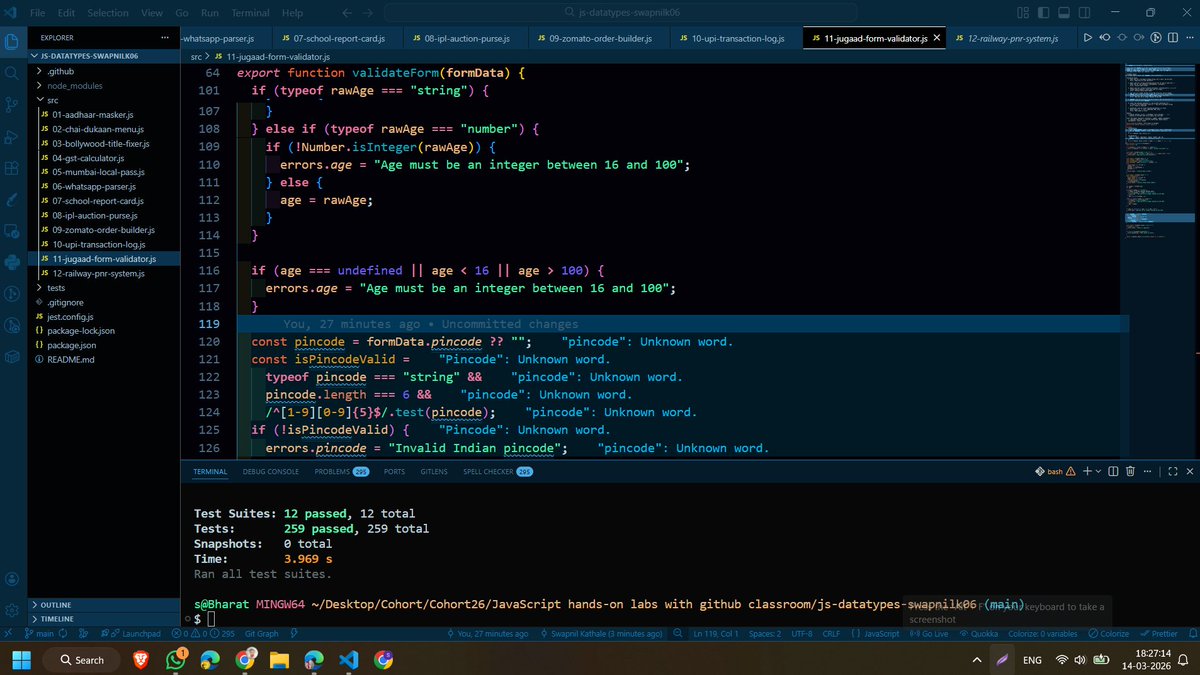1200x675 pixels.
Task: Expand the tests folder
Action: click(x=102, y=287)
